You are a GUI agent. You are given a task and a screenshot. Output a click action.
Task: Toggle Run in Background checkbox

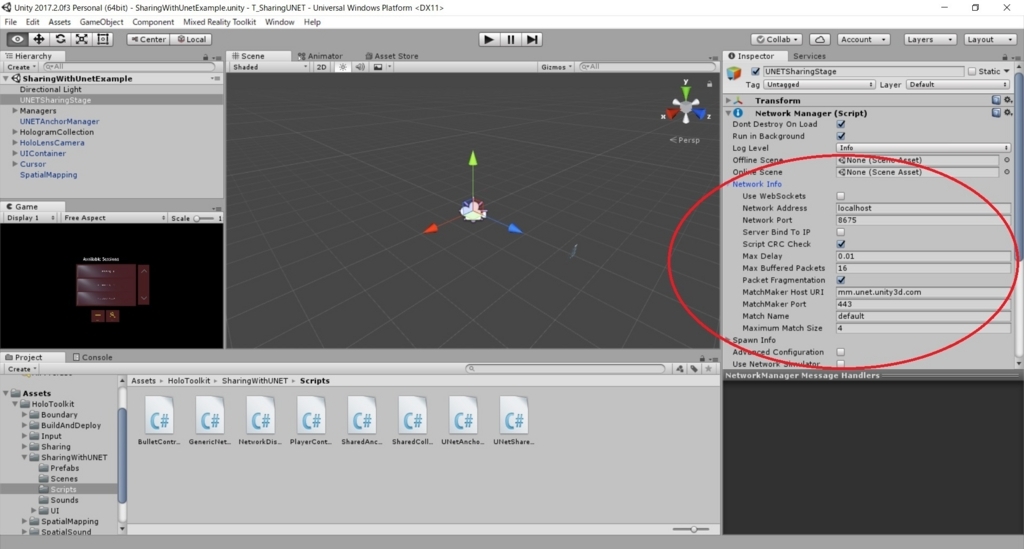pos(841,136)
